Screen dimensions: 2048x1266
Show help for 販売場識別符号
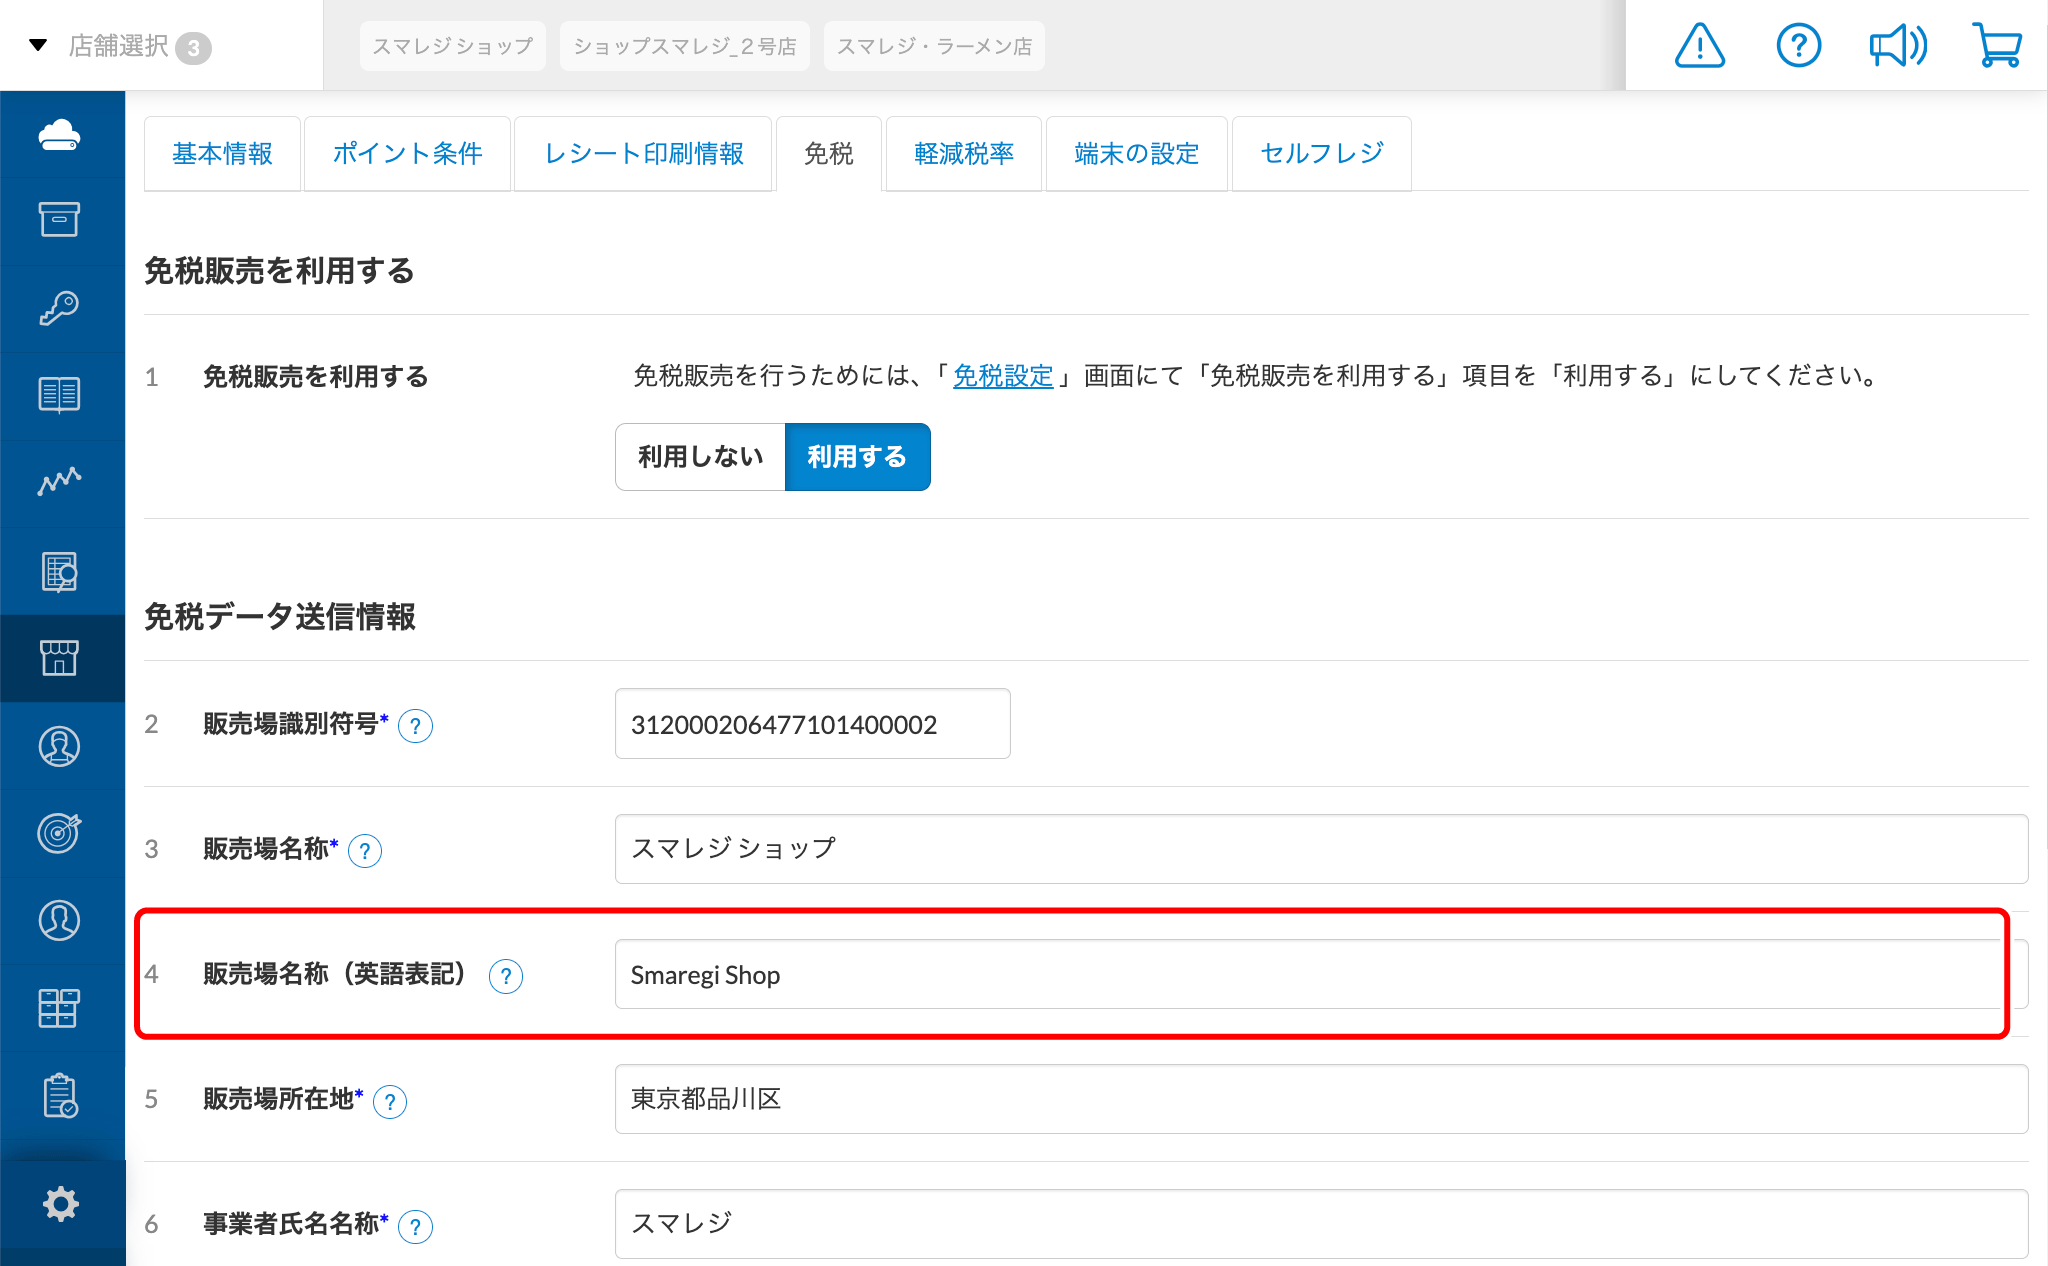(x=416, y=726)
